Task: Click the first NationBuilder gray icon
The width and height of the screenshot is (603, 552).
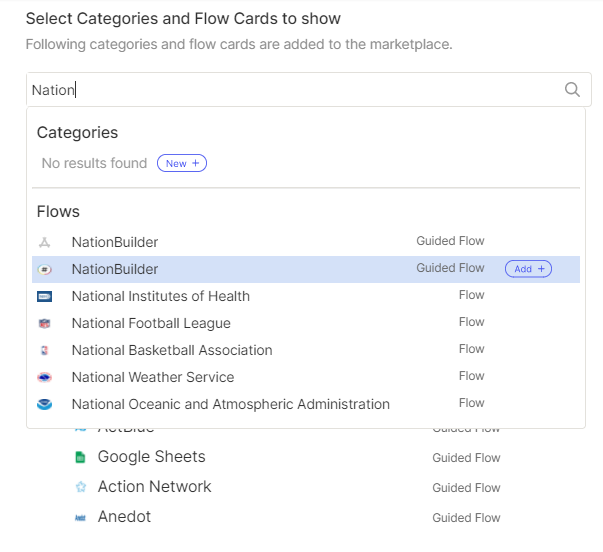Action: pos(45,242)
